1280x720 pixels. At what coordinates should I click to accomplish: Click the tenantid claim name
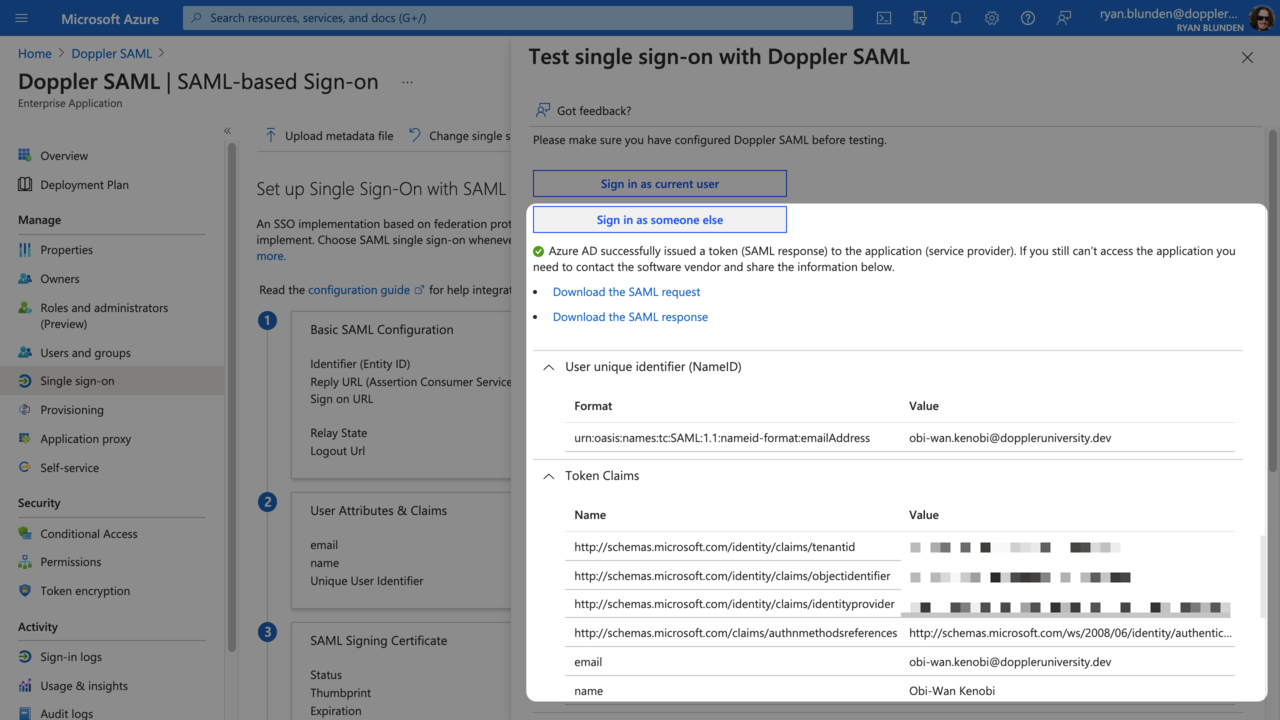(714, 547)
